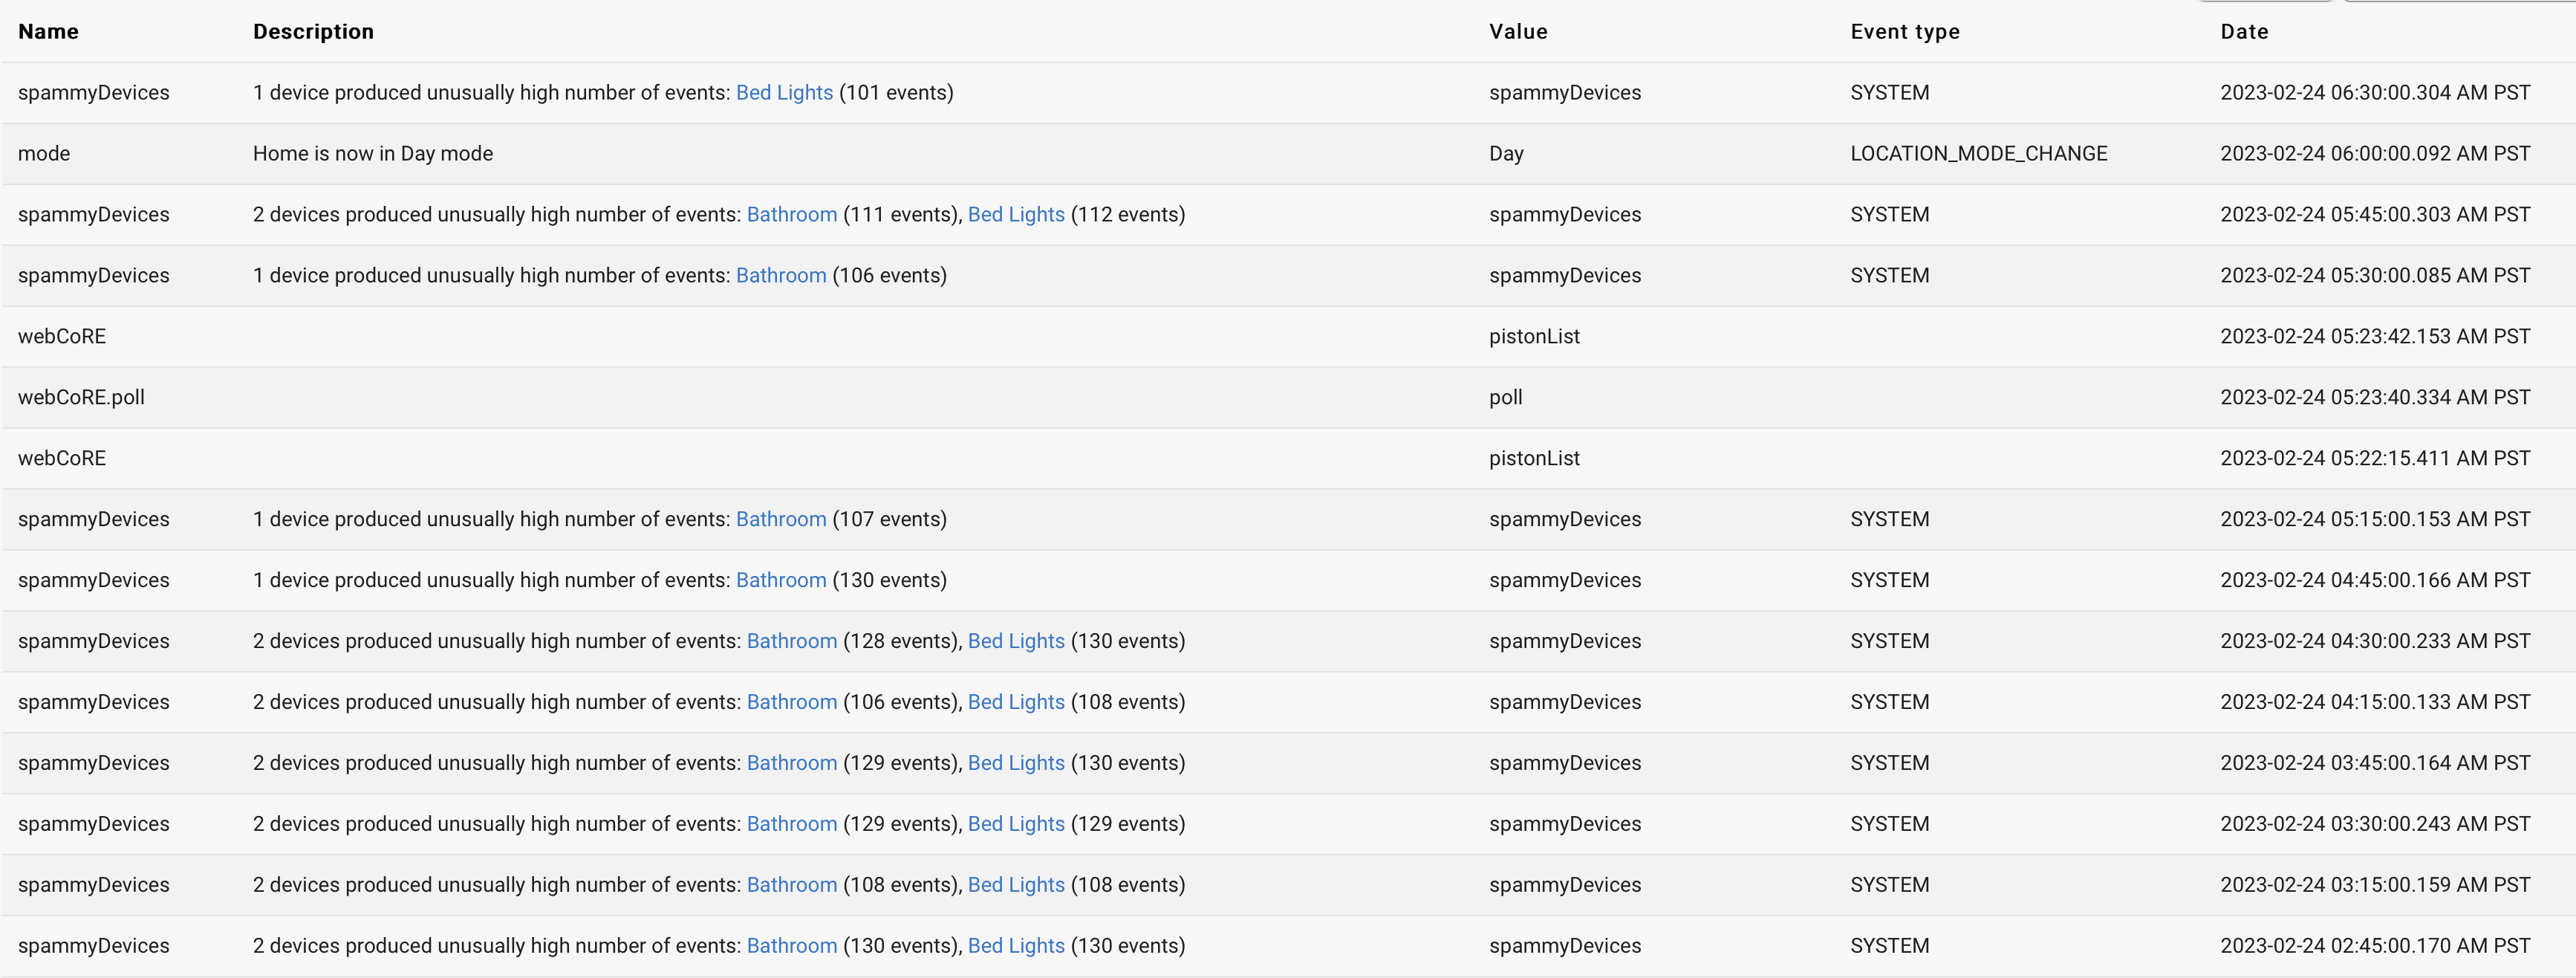Click the LOCATION_MODE_CHANGE event type cell

[1978, 154]
